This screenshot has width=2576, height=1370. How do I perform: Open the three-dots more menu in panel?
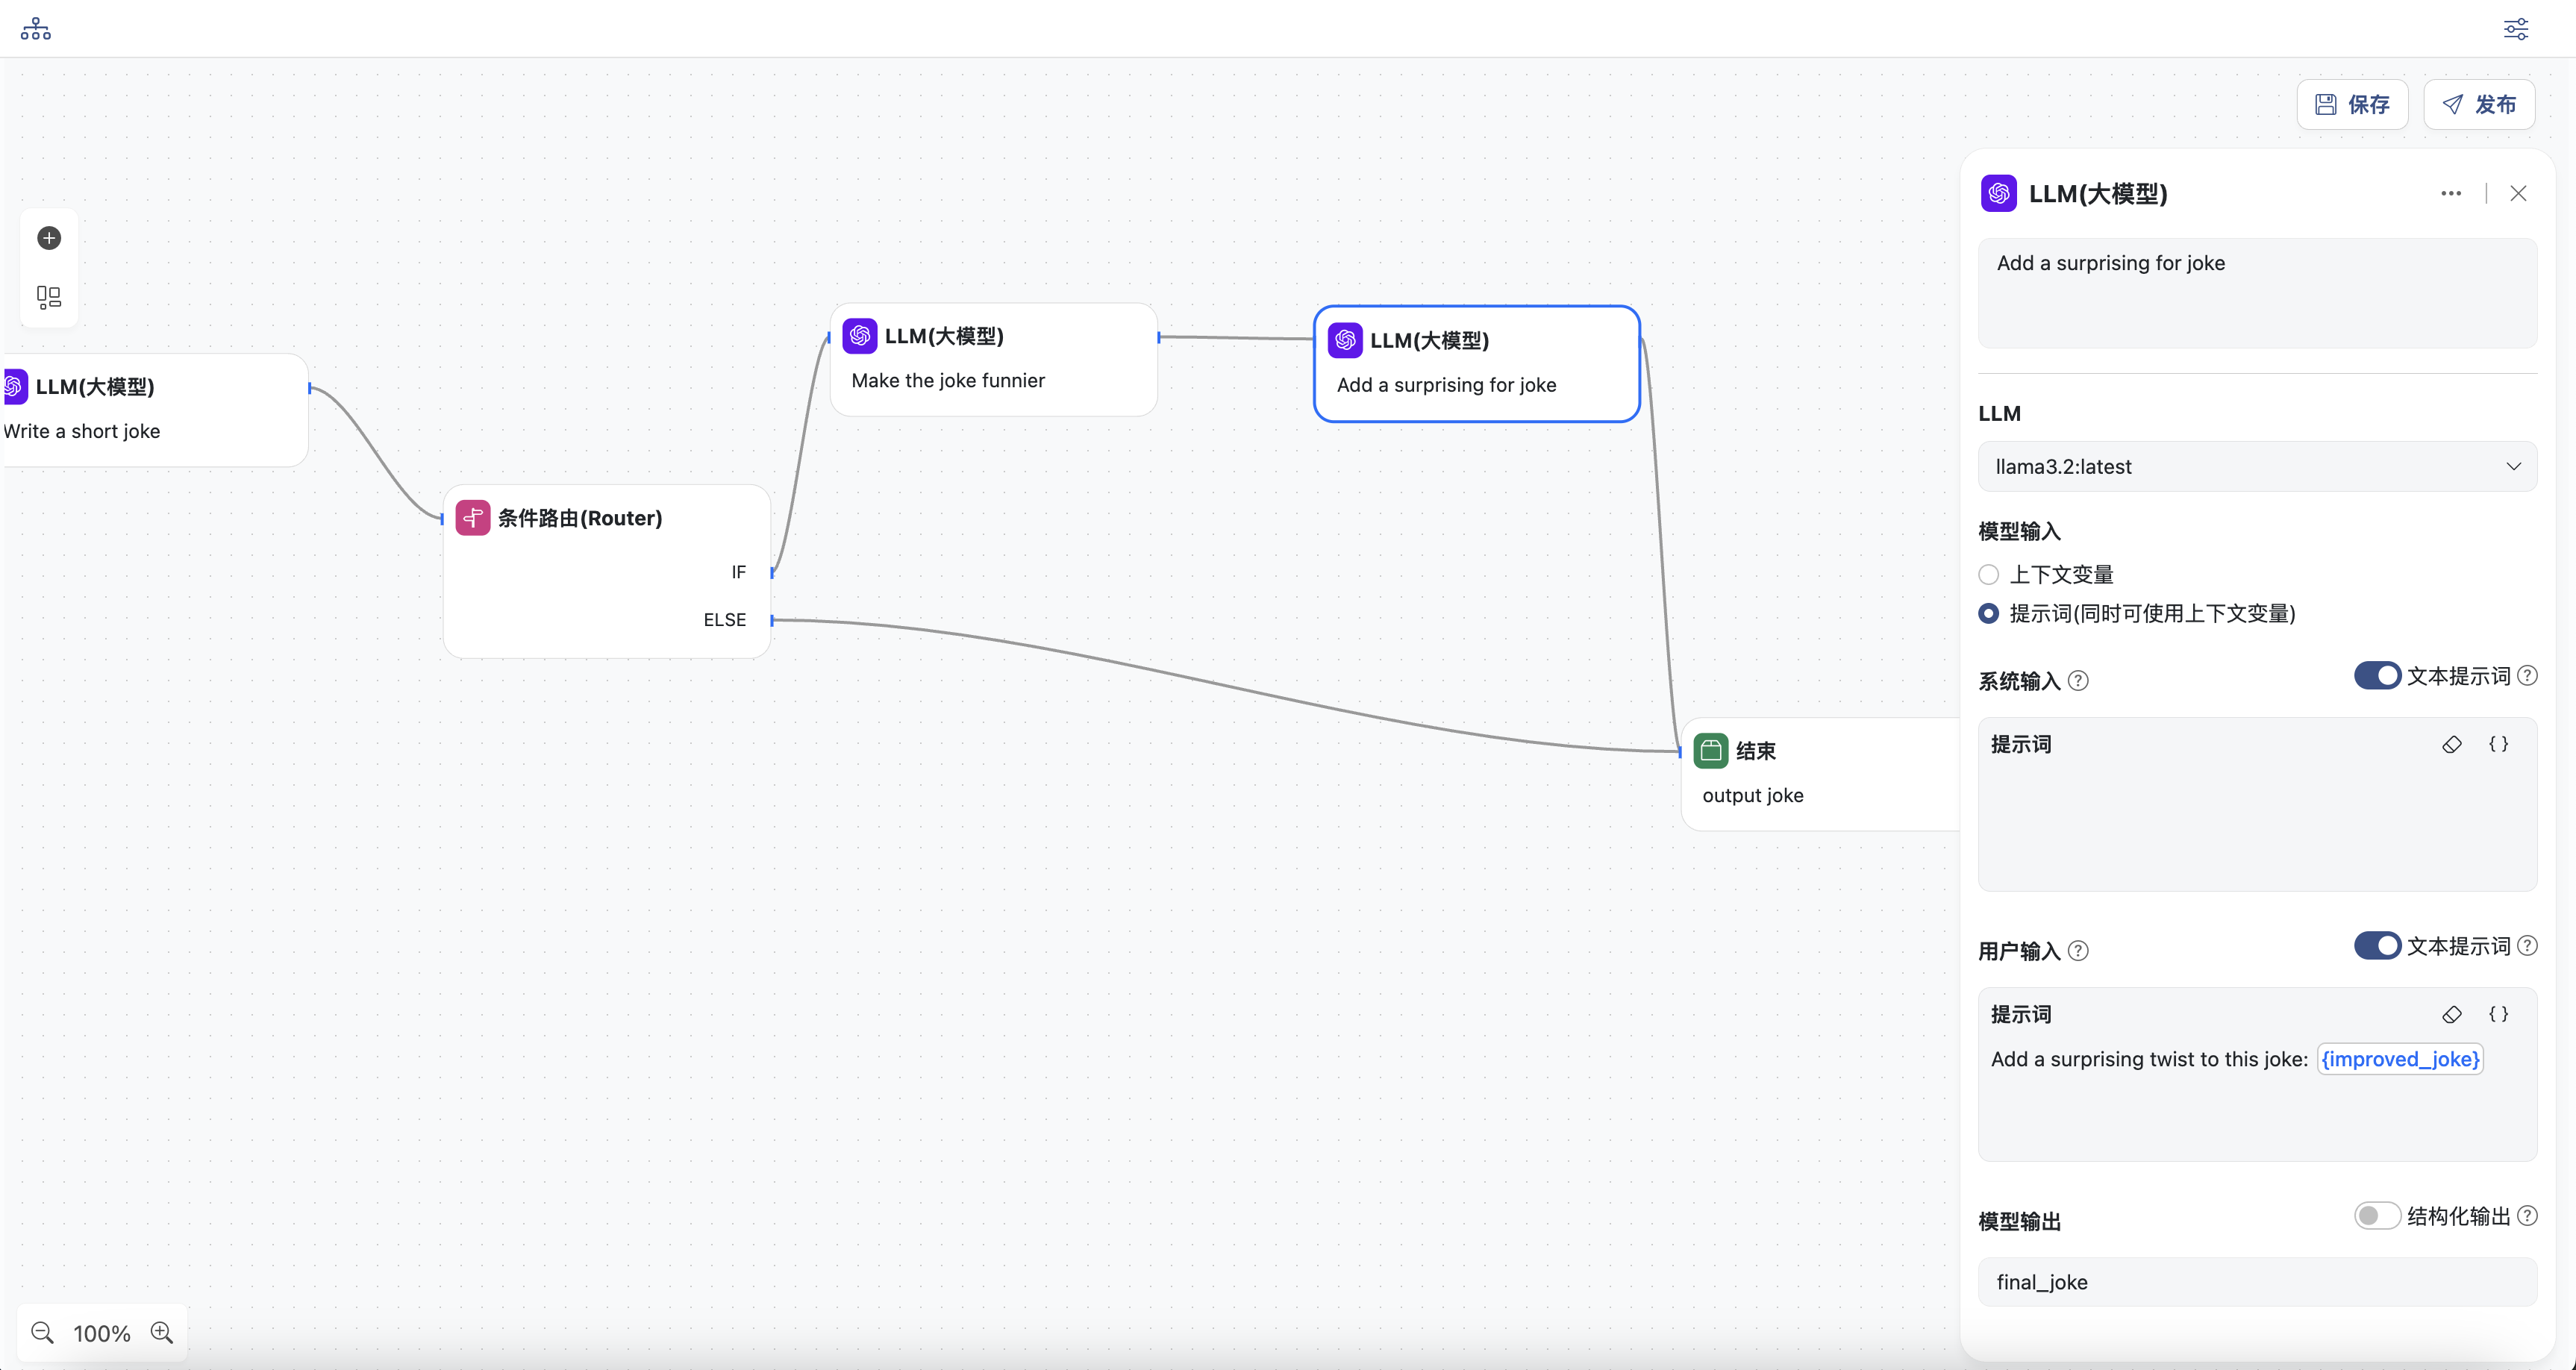[x=2451, y=193]
